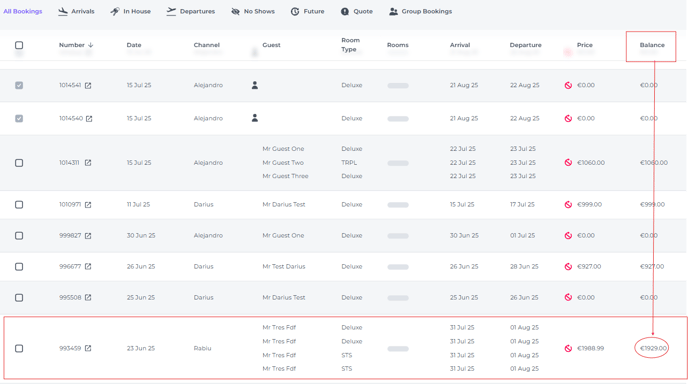Click the red status icon beside €1988.99
Image resolution: width=688 pixels, height=384 pixels.
pyautogui.click(x=568, y=348)
